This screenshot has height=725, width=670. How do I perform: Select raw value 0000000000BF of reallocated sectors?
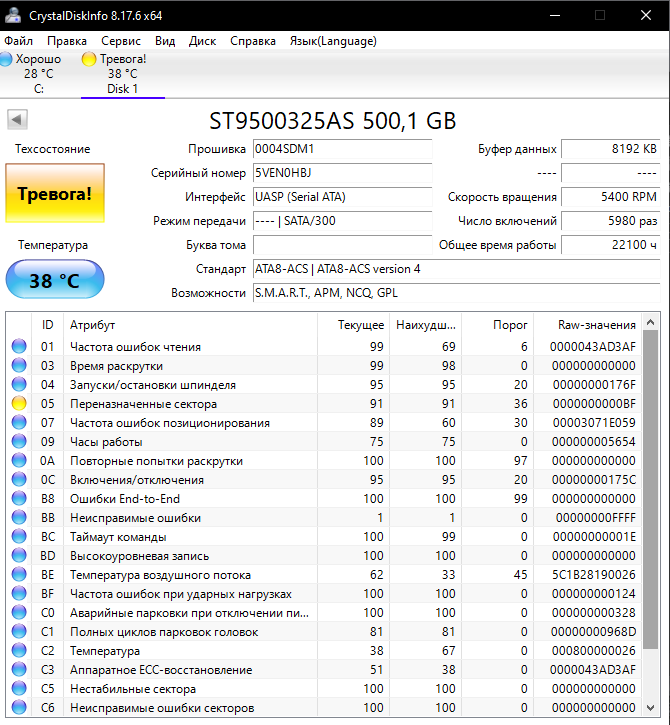pyautogui.click(x=594, y=404)
